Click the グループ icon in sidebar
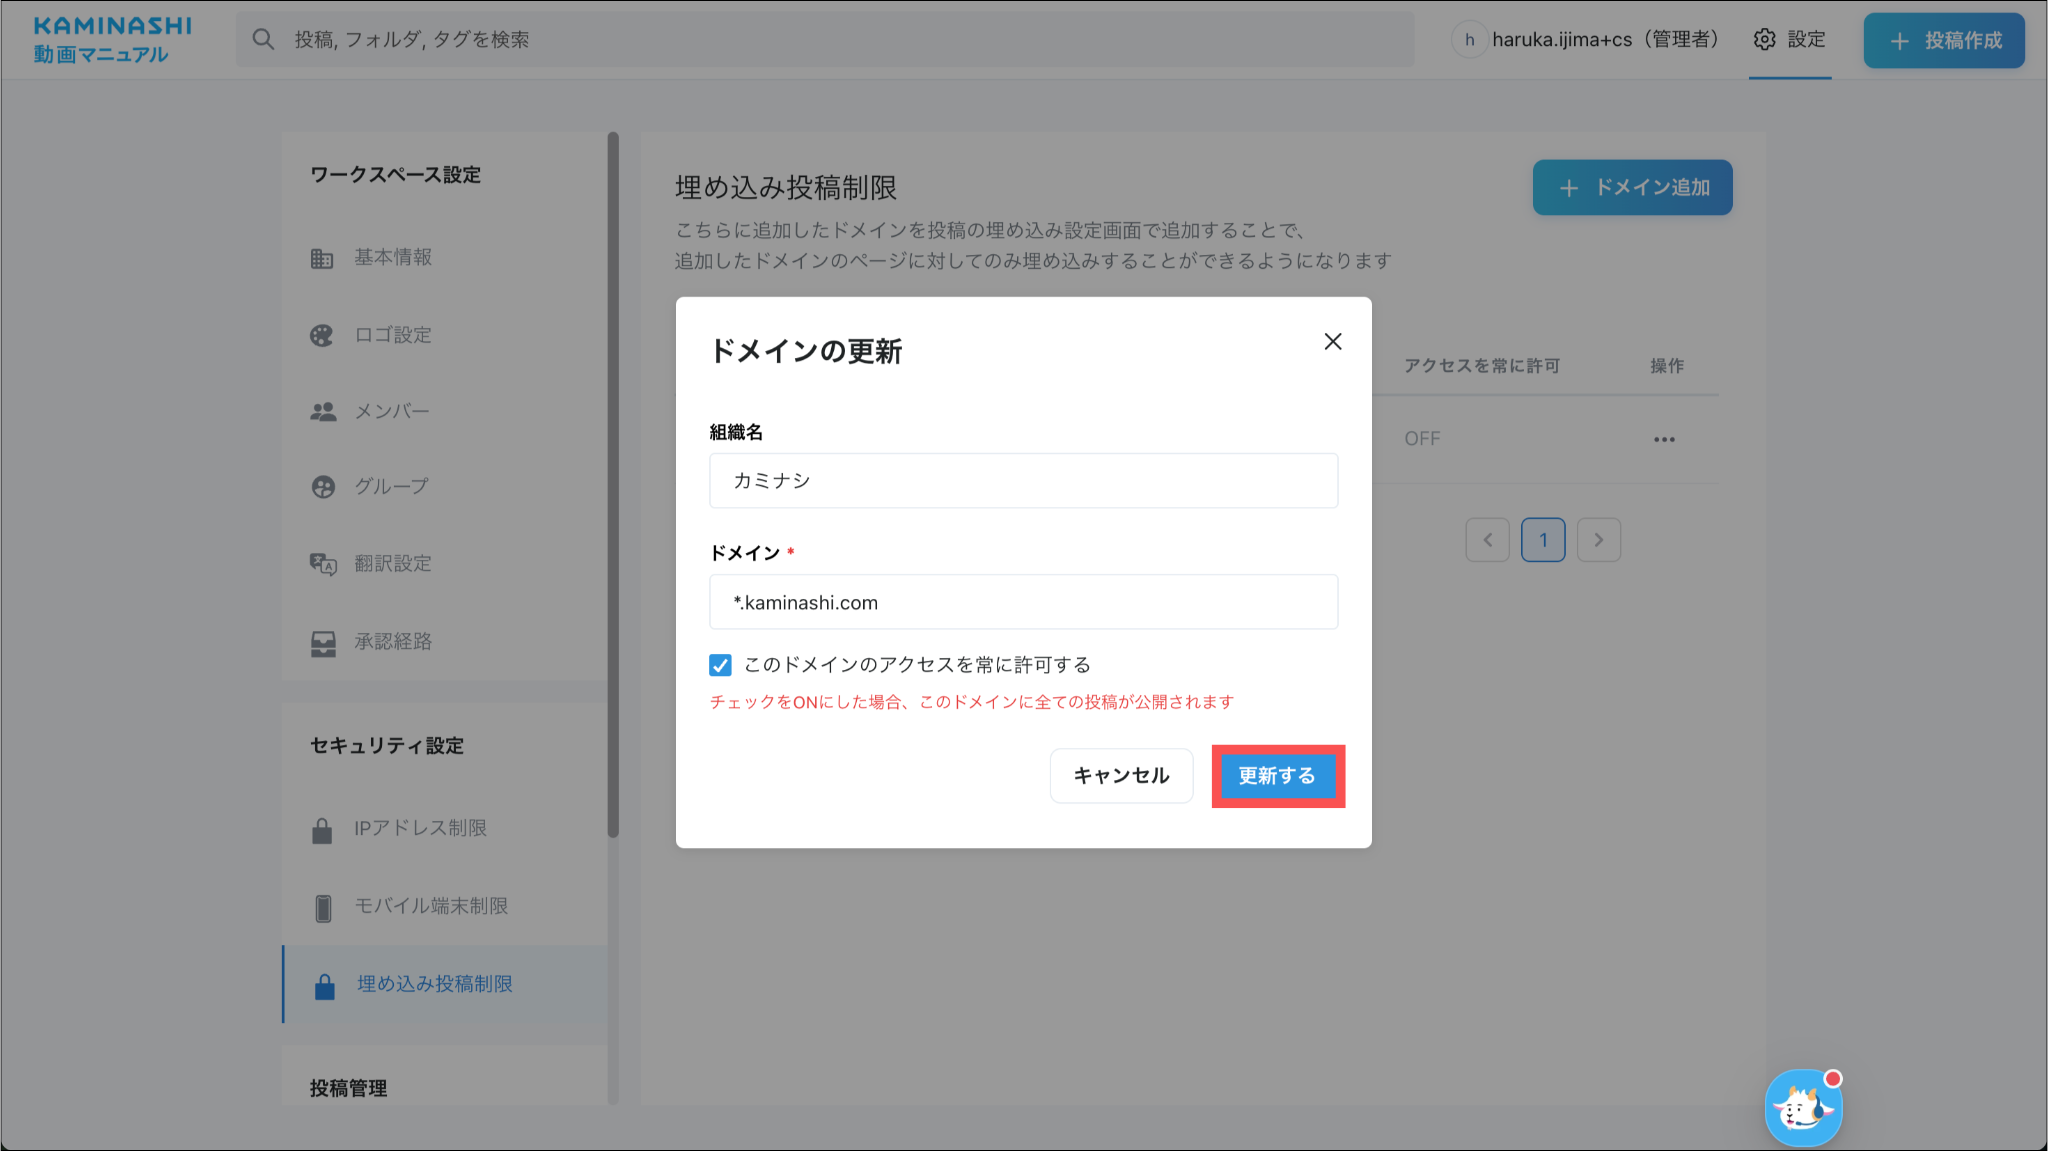 322,487
